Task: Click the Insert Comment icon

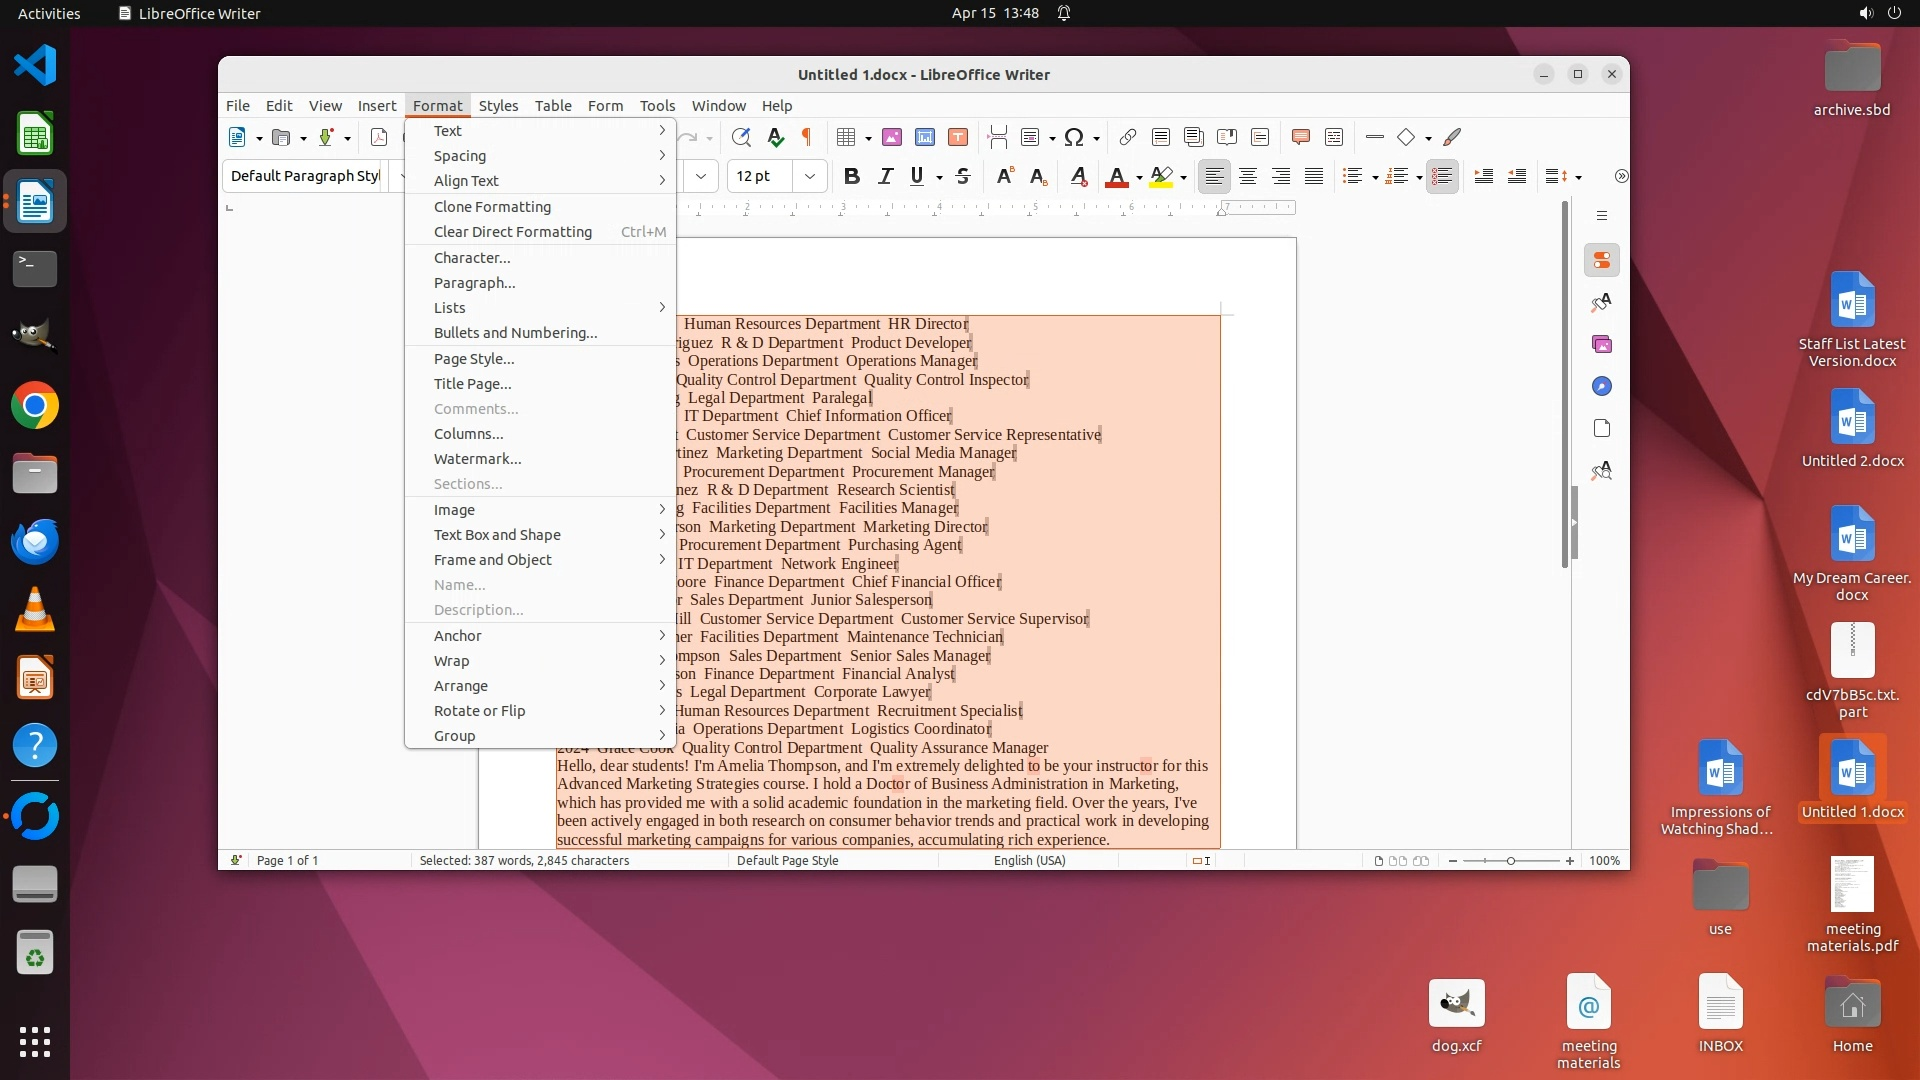Action: tap(1300, 138)
